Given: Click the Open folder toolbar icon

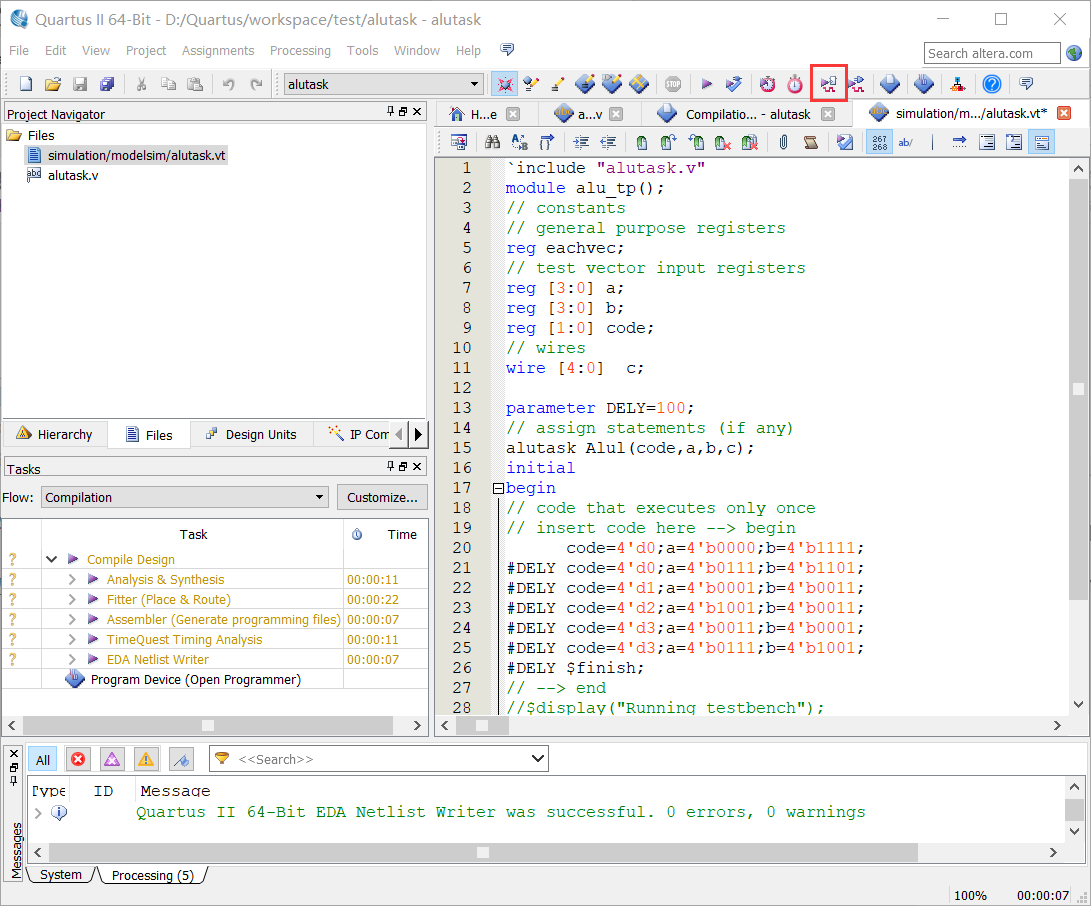Looking at the screenshot, I should (53, 84).
